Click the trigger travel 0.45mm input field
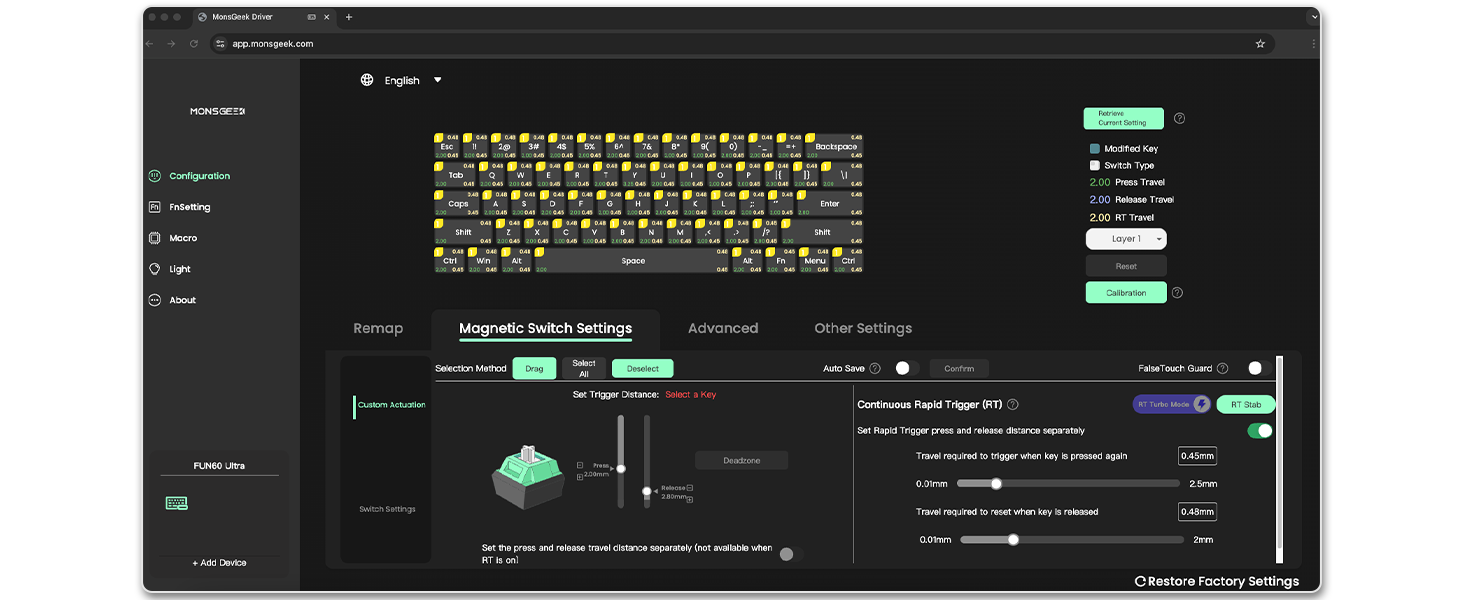 (x=1196, y=456)
